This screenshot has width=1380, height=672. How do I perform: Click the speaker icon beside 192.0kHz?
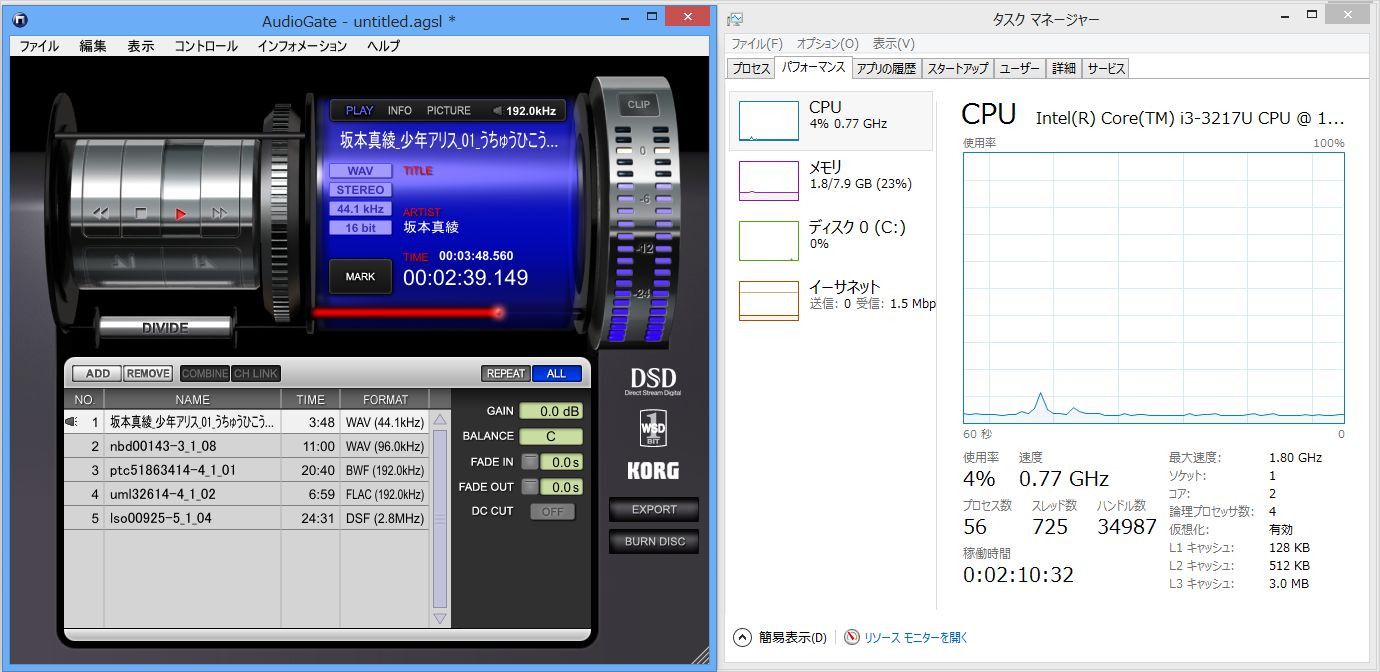pos(497,111)
